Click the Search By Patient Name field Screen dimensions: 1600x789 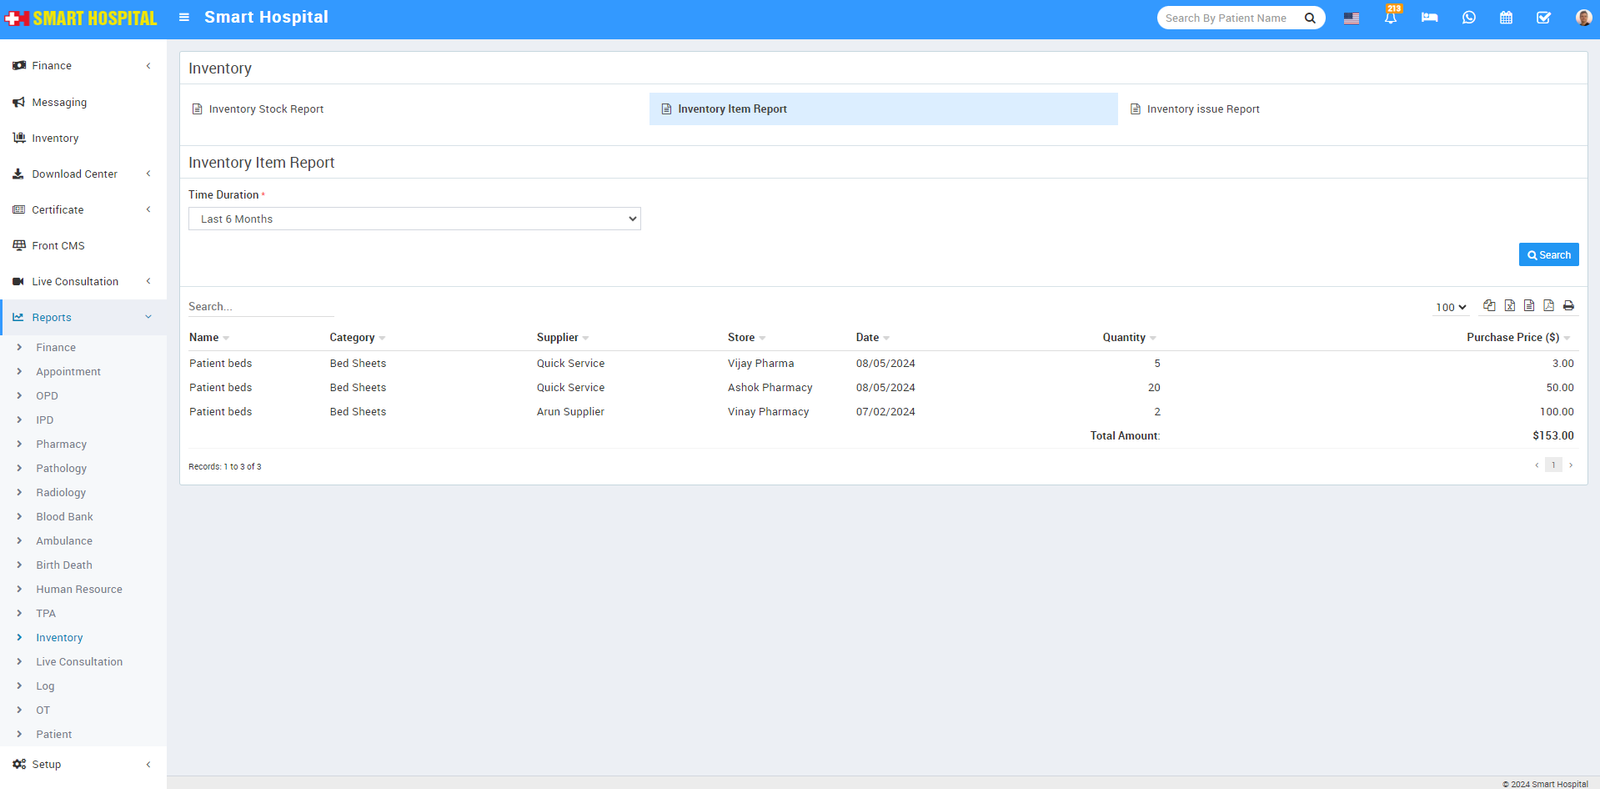(x=1228, y=18)
